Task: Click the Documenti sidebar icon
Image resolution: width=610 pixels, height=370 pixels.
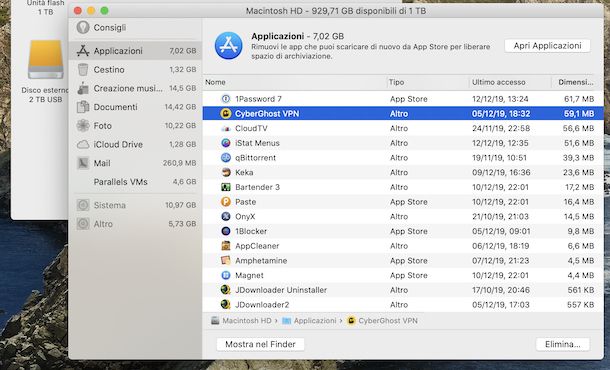Action: click(x=83, y=107)
